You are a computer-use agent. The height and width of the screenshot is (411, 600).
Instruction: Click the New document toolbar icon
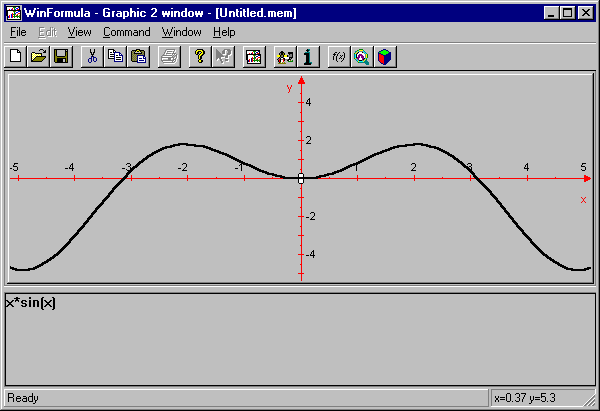click(16, 57)
